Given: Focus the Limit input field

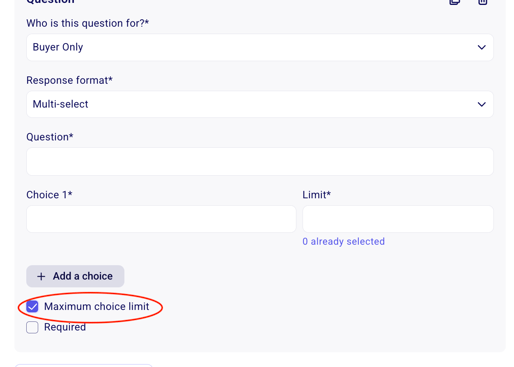Looking at the screenshot, I should [398, 219].
